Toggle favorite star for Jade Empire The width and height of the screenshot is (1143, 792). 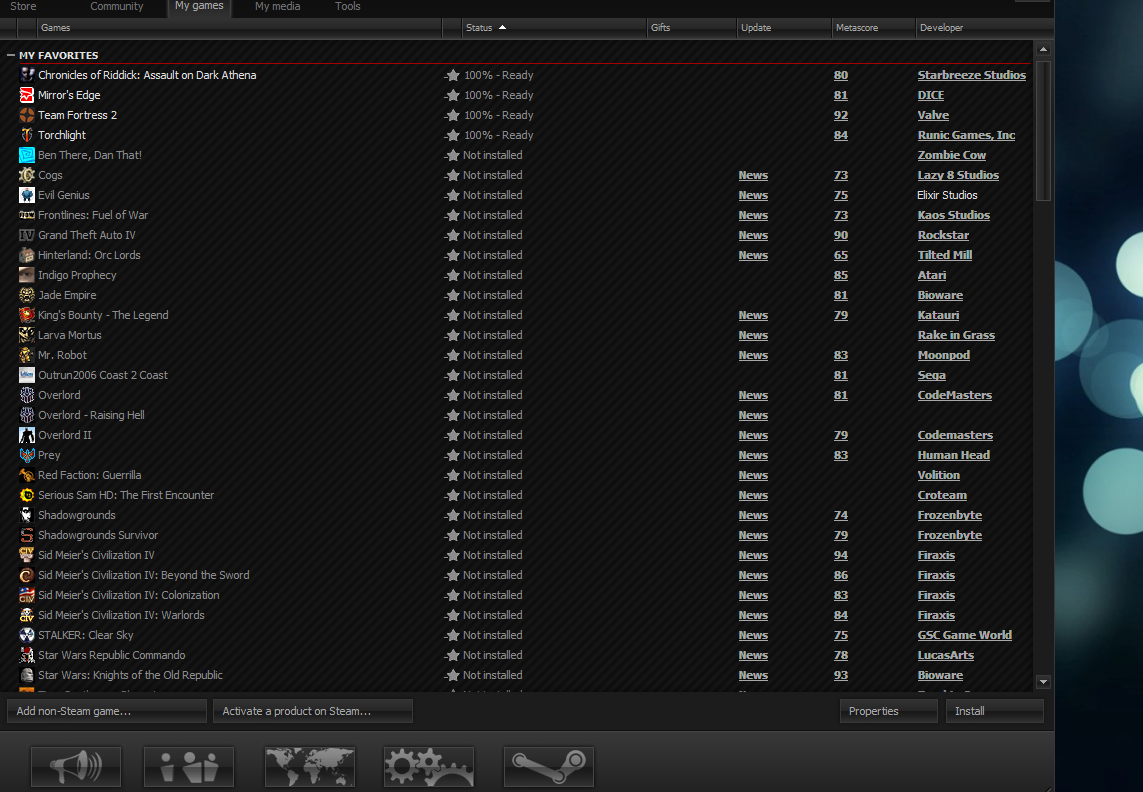click(452, 295)
